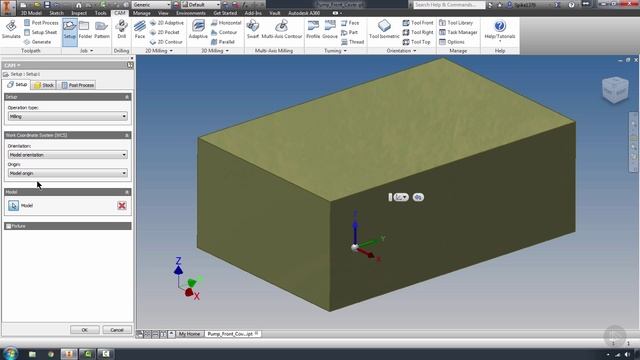The width and height of the screenshot is (640, 360).
Task: Switch to the Post Process panel tab
Action: 78,85
